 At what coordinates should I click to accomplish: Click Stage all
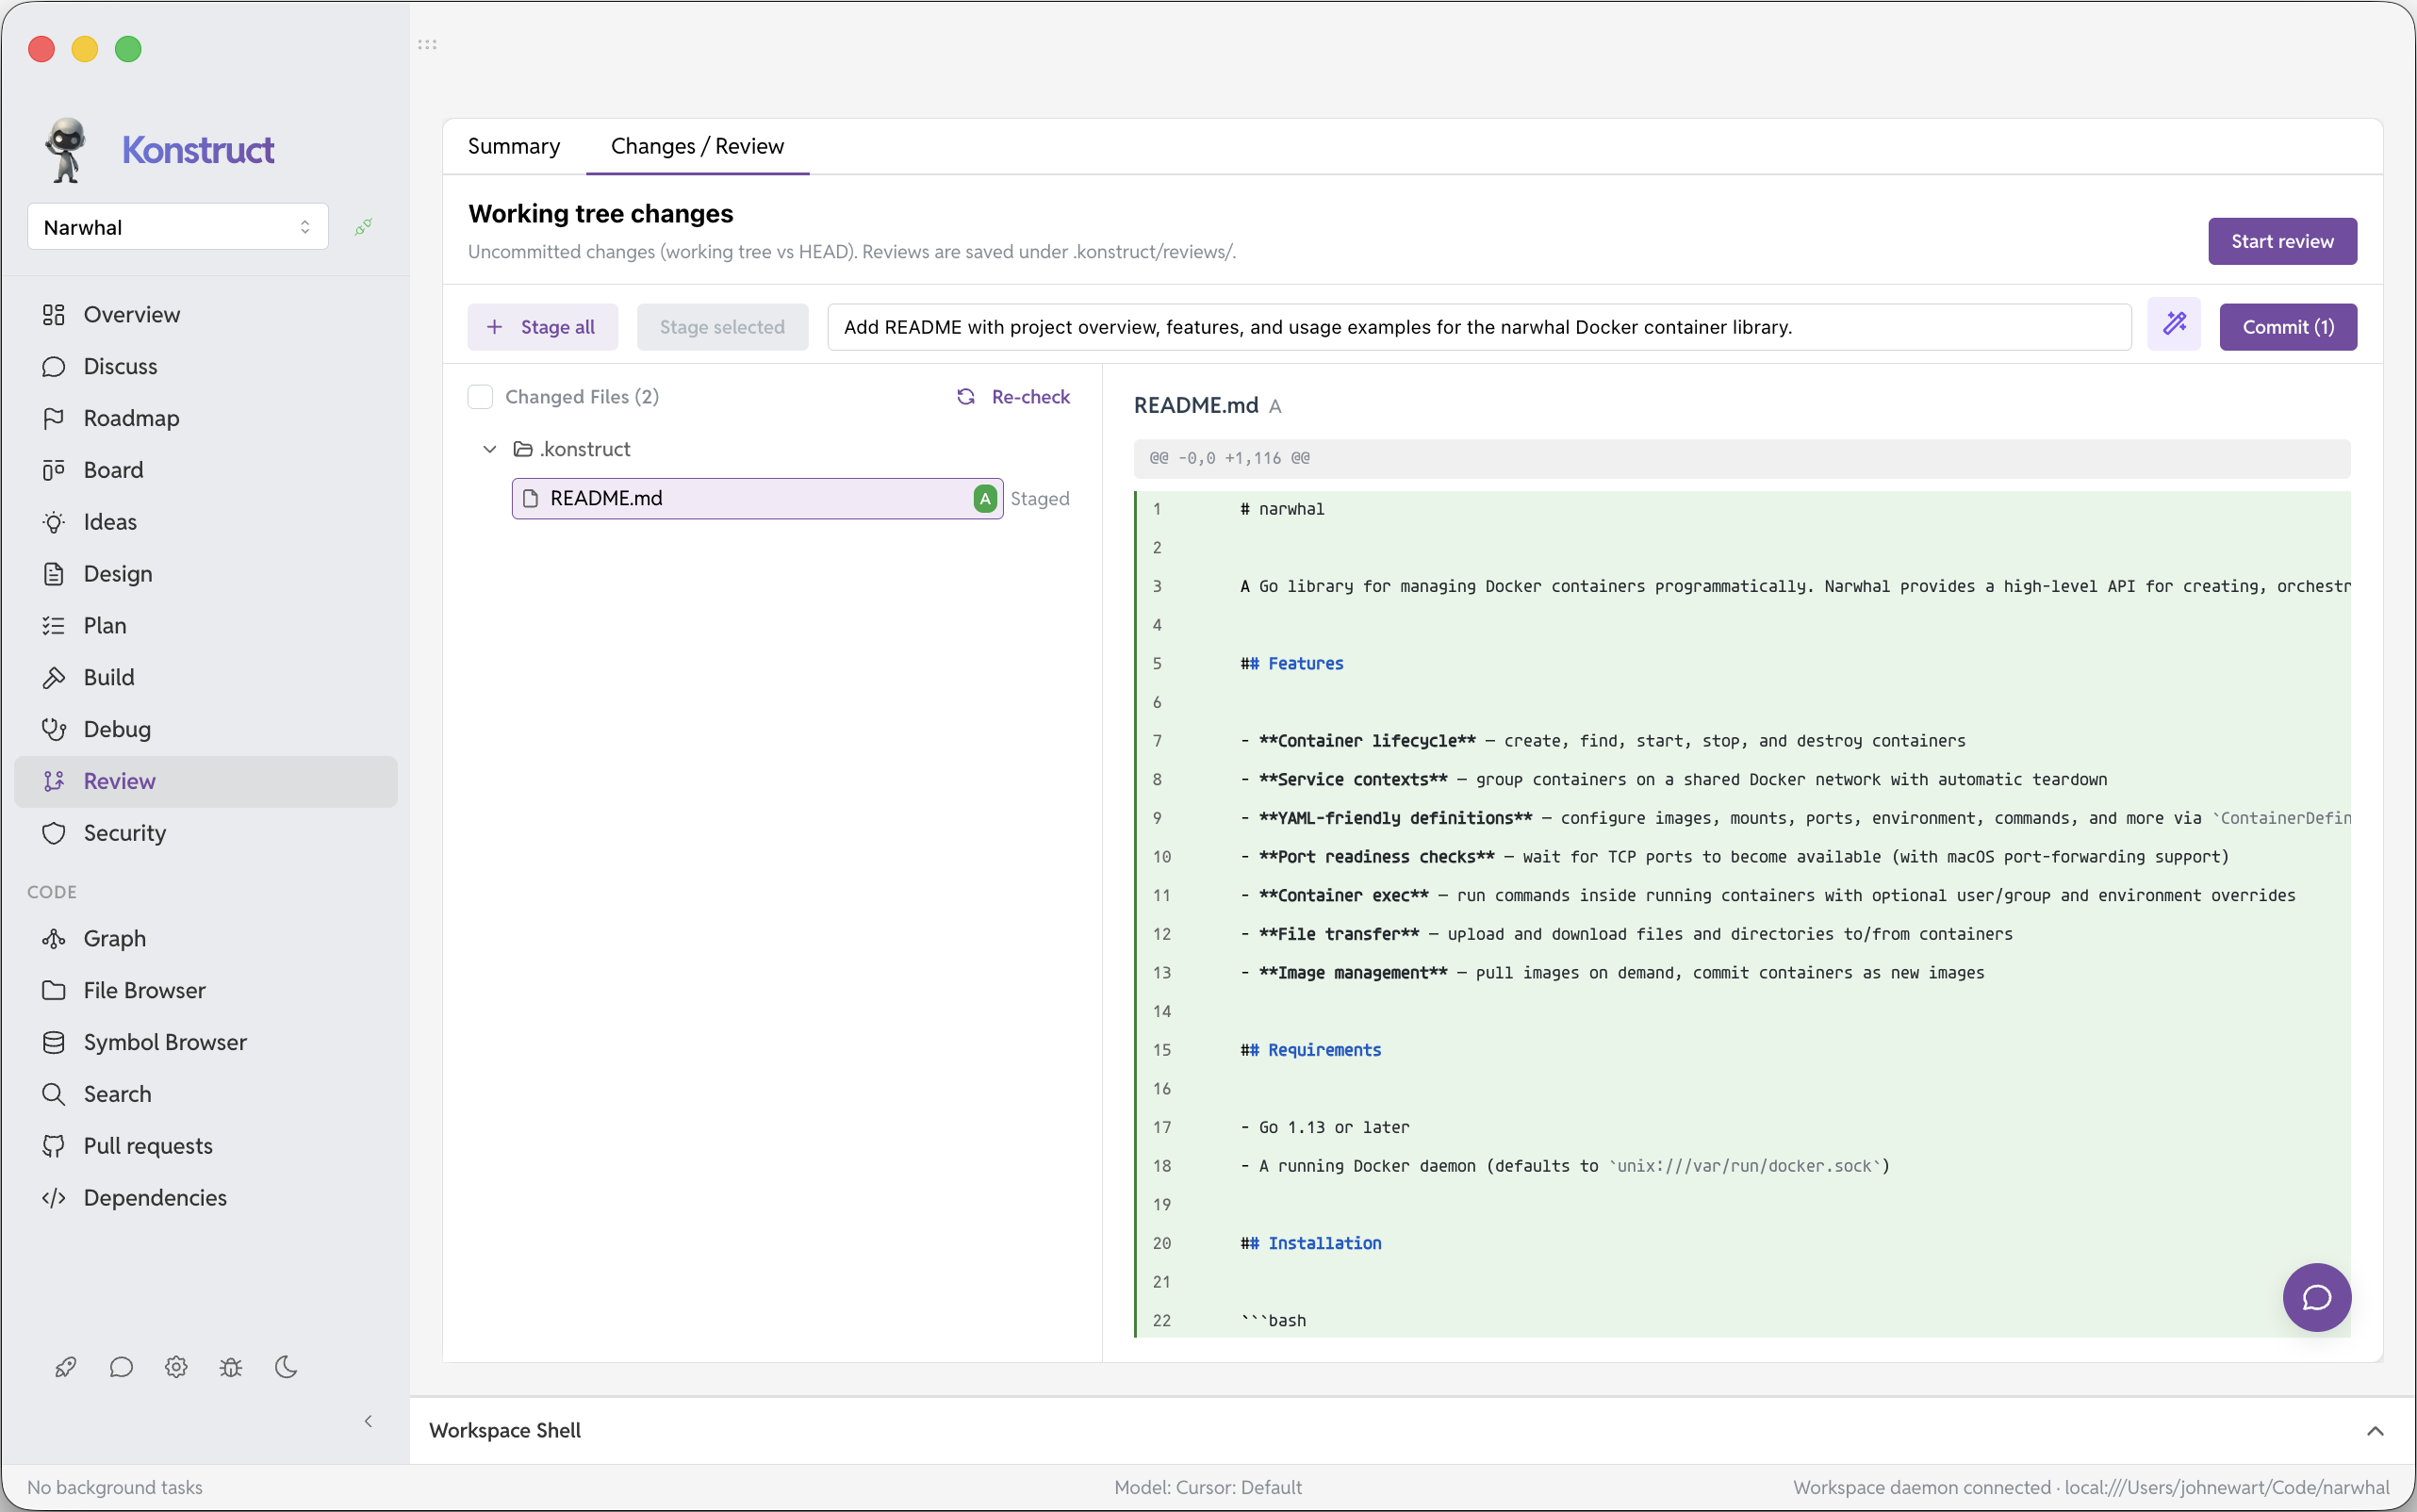pos(542,327)
